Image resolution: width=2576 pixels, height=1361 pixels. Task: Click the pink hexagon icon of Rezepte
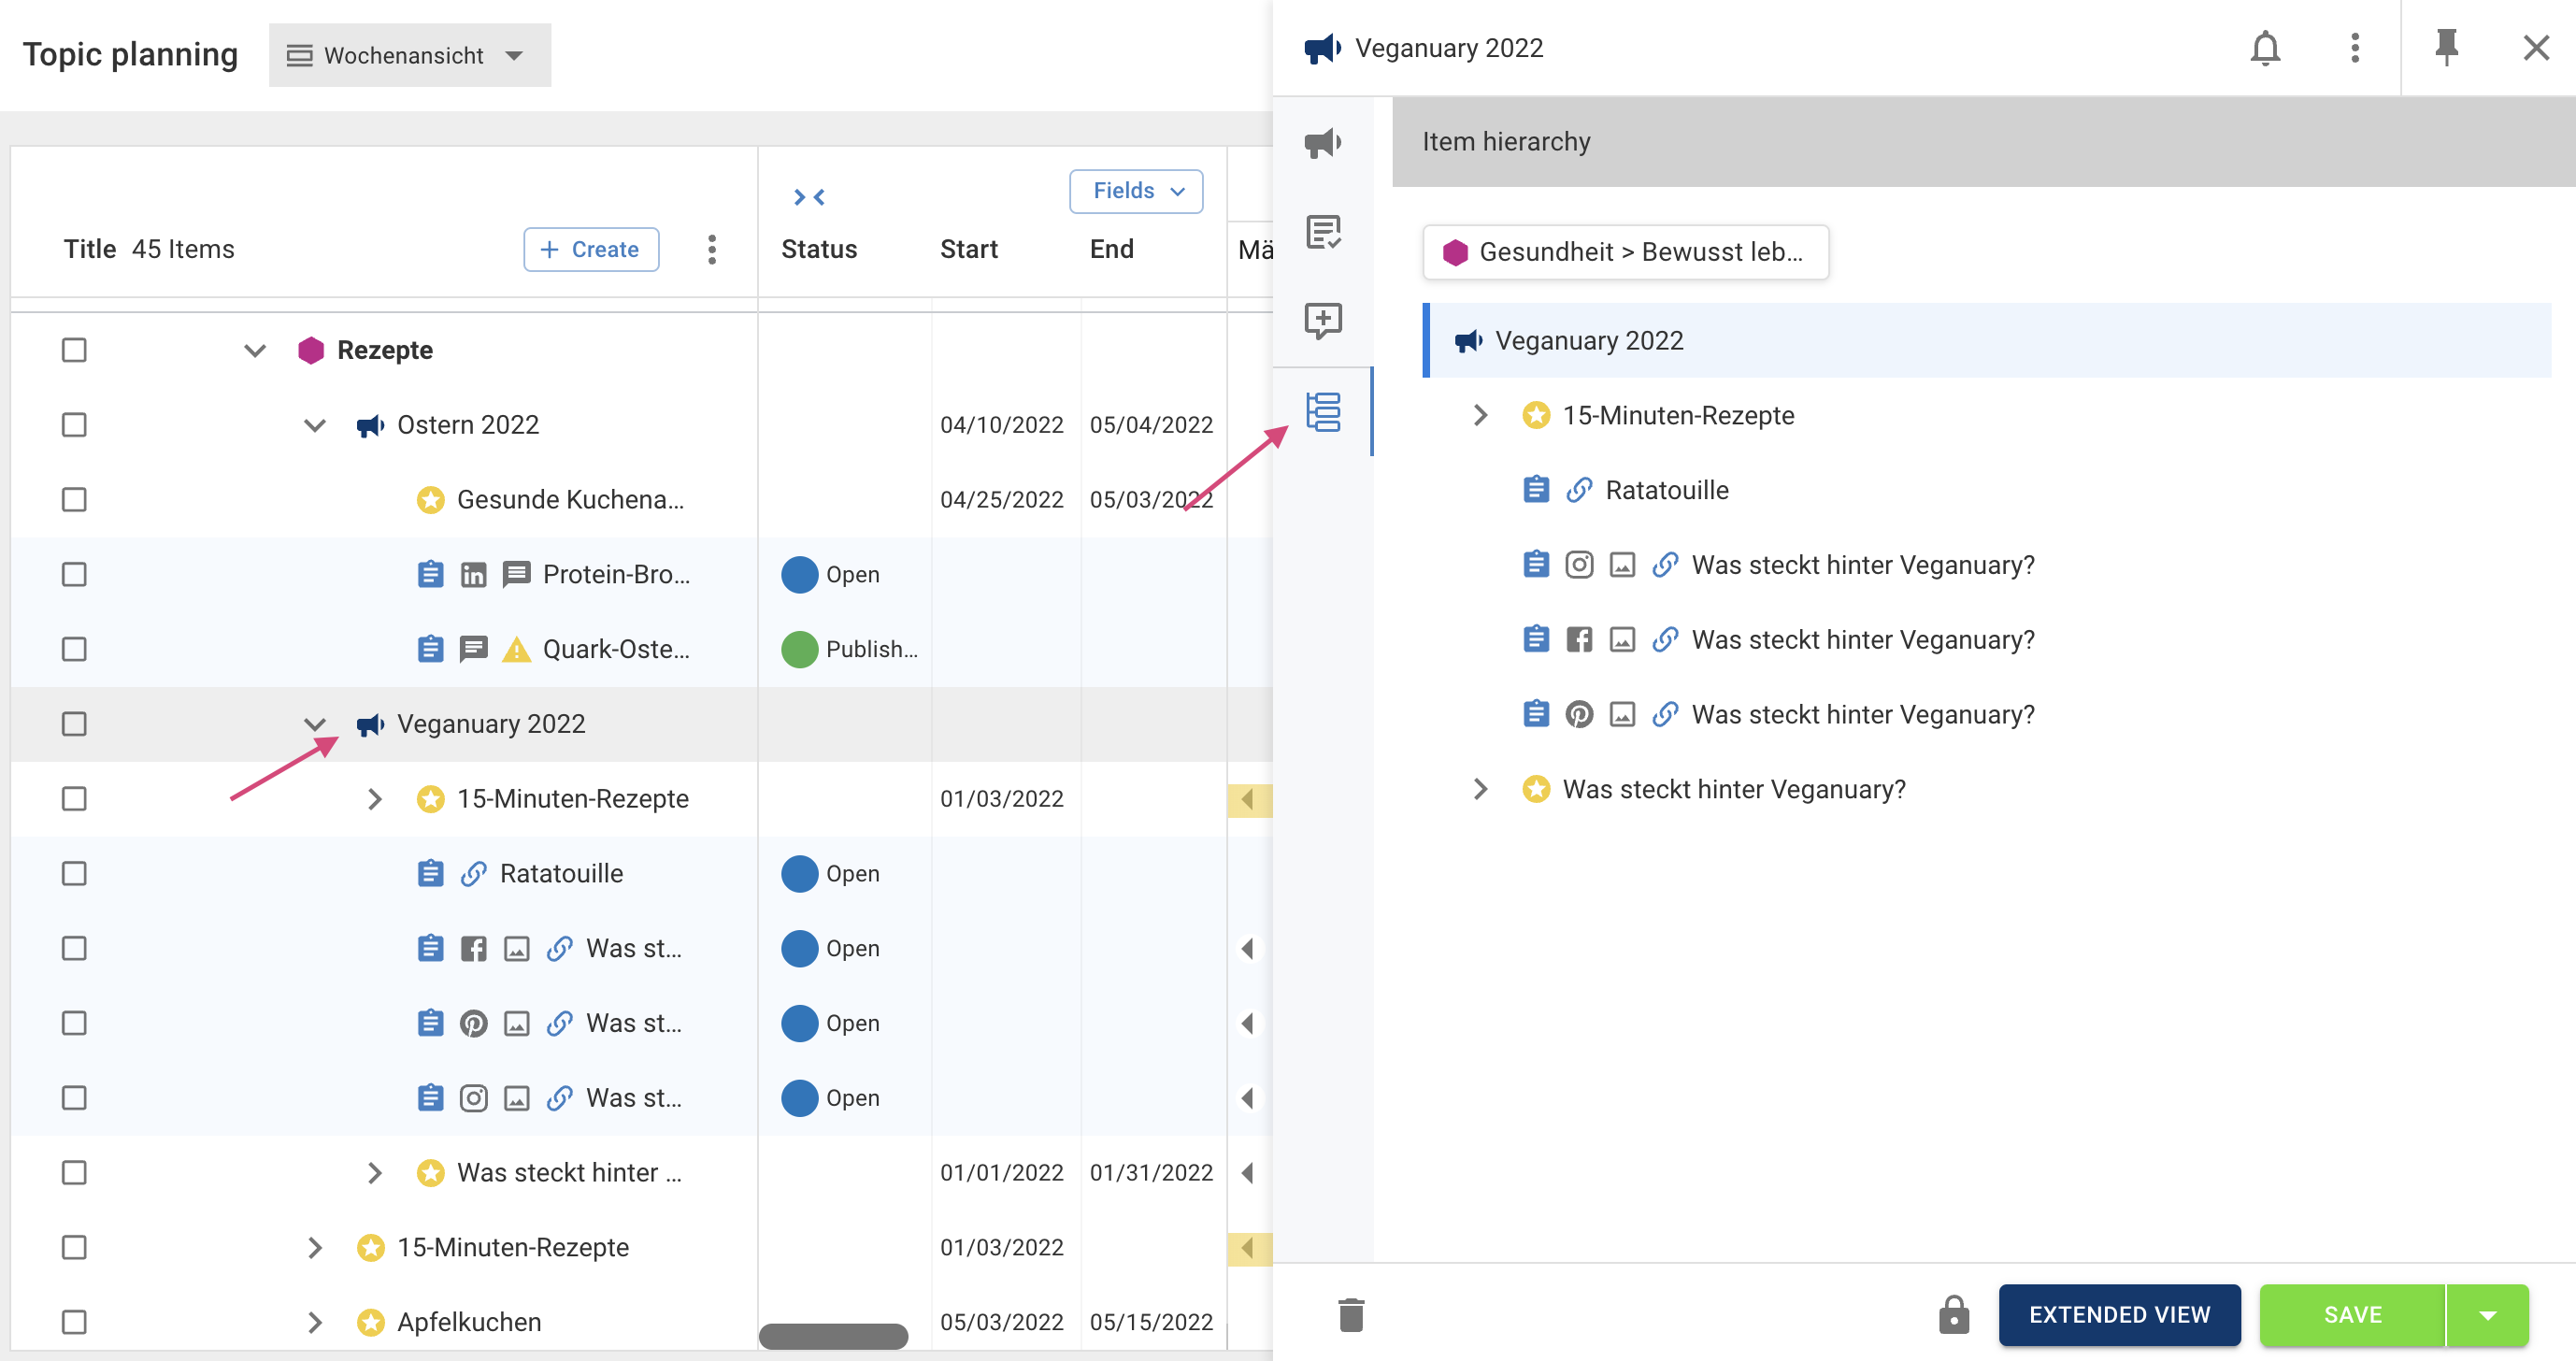[x=310, y=350]
